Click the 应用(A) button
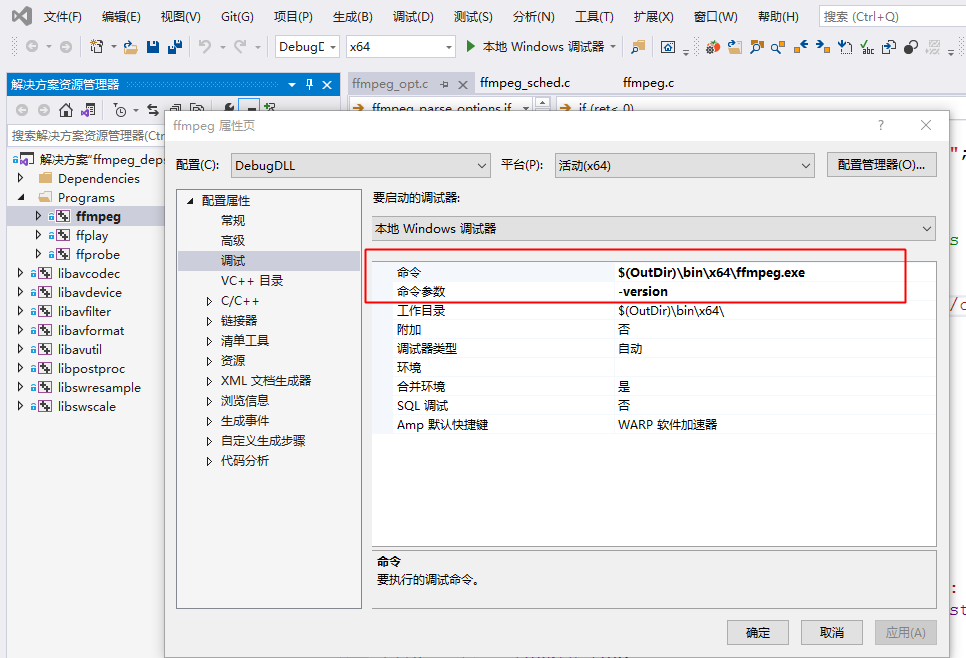966x658 pixels. tap(906, 633)
